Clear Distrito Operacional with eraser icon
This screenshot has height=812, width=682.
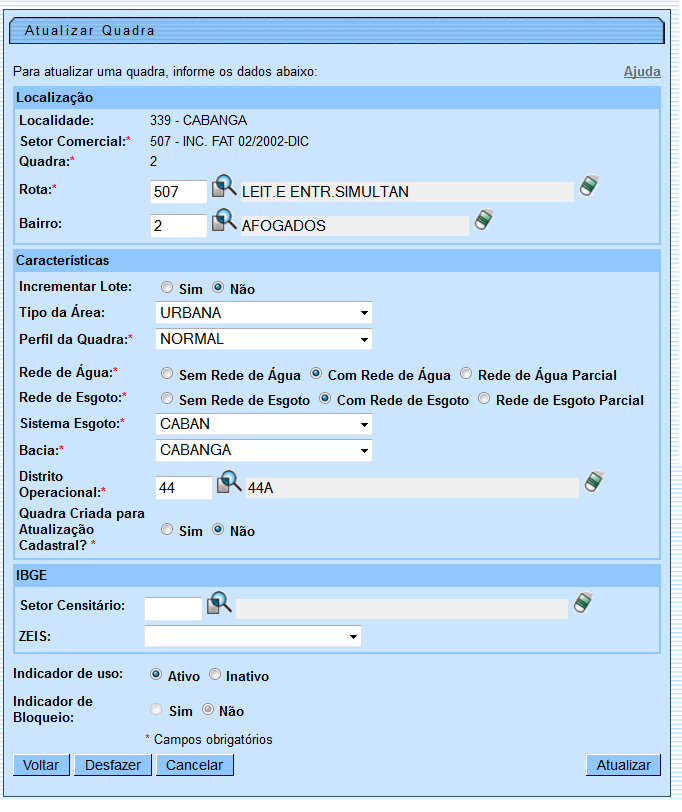tap(594, 482)
